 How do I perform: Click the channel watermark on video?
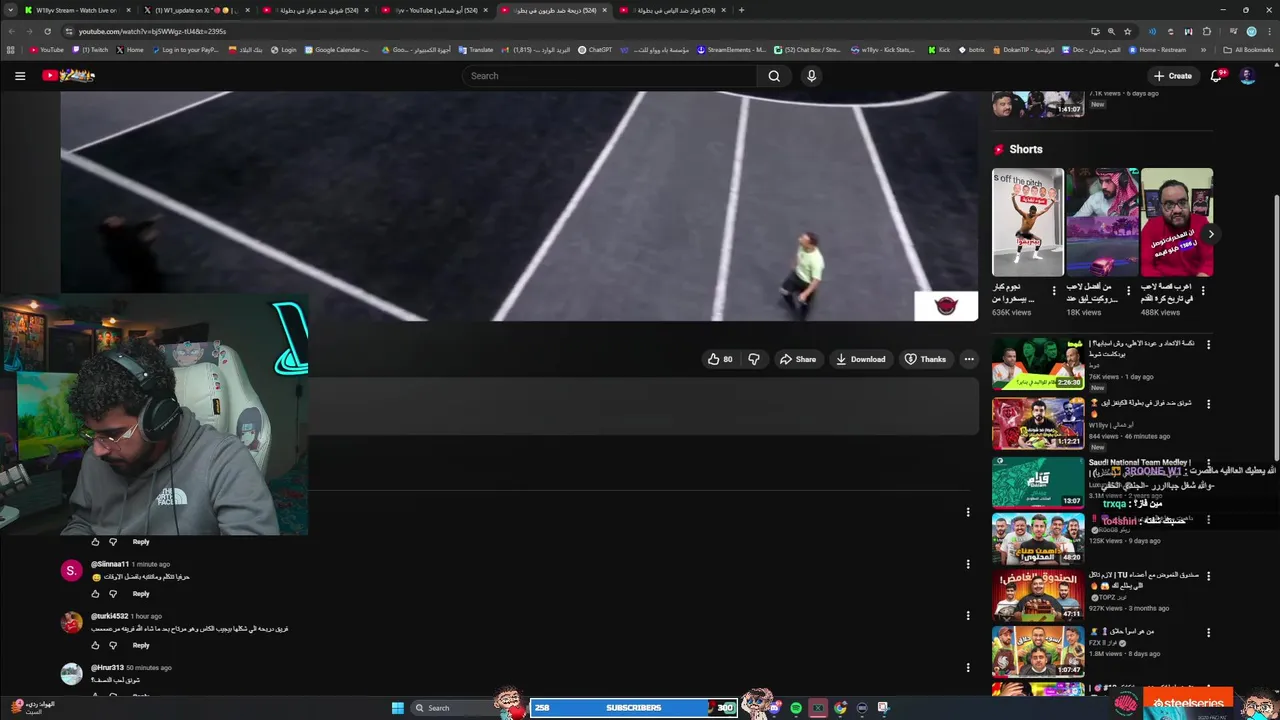(x=946, y=306)
